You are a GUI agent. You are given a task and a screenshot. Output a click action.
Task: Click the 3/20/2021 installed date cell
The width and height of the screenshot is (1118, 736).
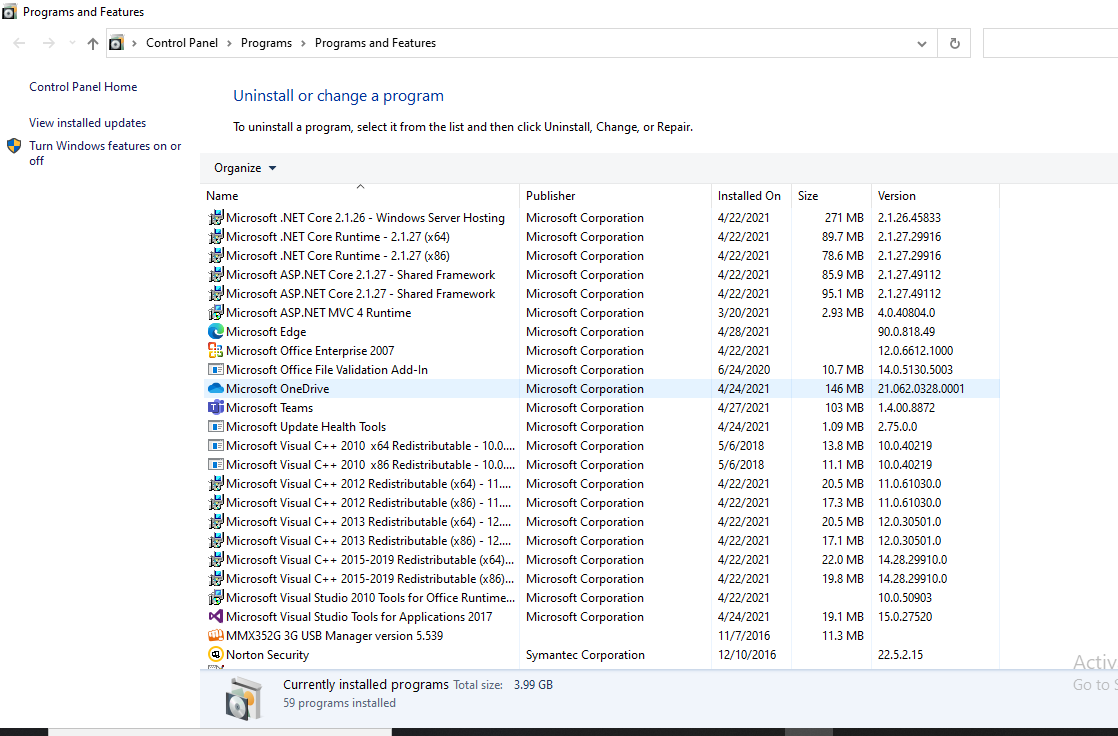point(744,312)
